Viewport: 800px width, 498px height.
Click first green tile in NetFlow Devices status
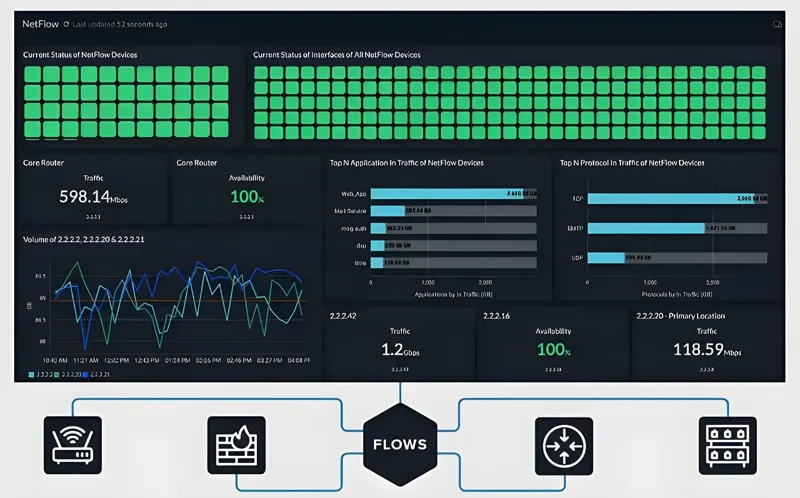pyautogui.click(x=32, y=74)
